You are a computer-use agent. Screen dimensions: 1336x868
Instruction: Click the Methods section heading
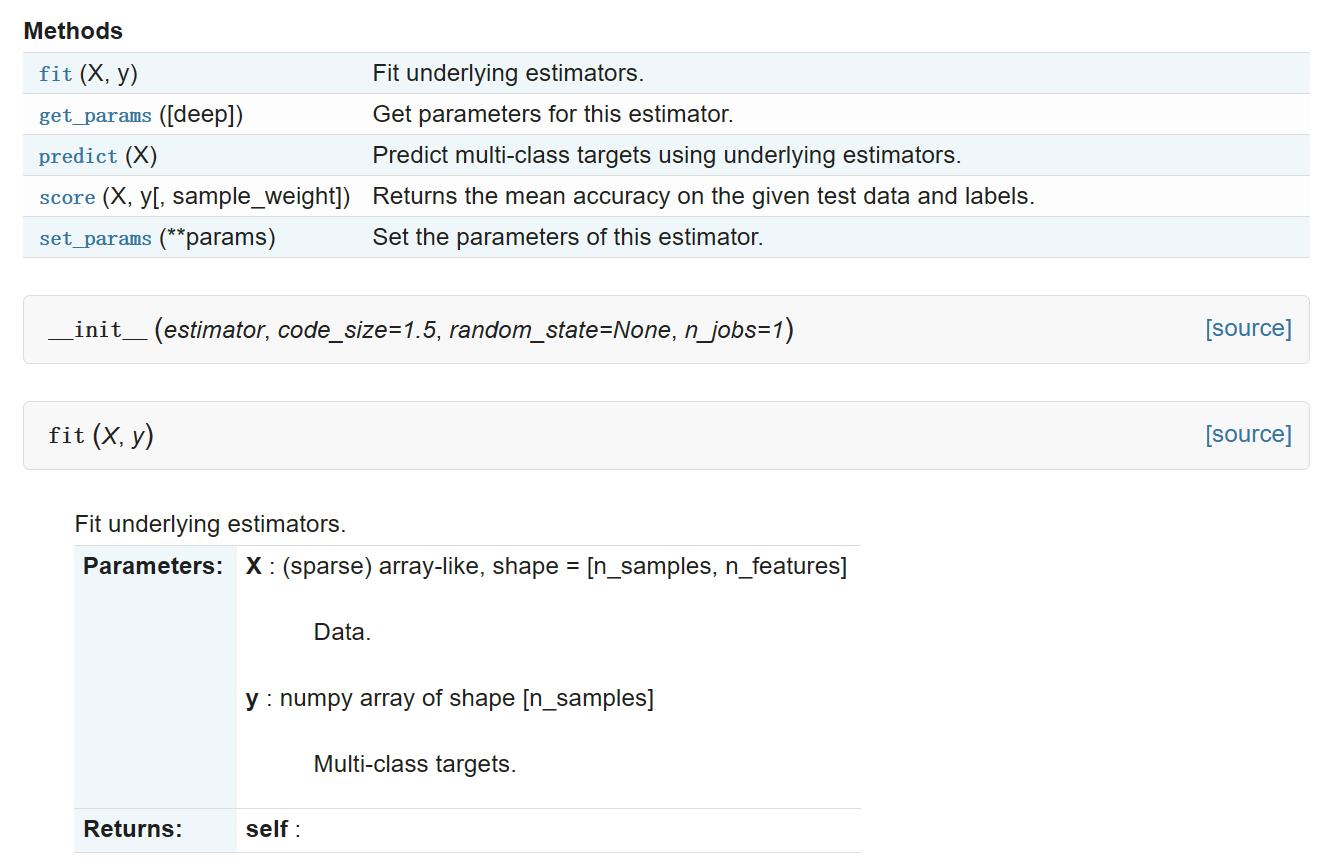point(73,31)
